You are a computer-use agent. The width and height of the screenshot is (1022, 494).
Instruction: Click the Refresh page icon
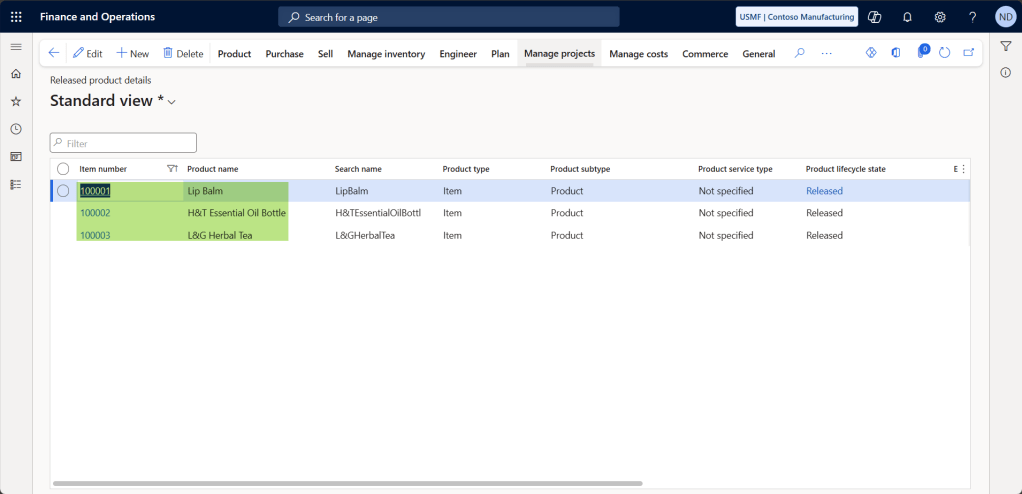click(x=945, y=53)
